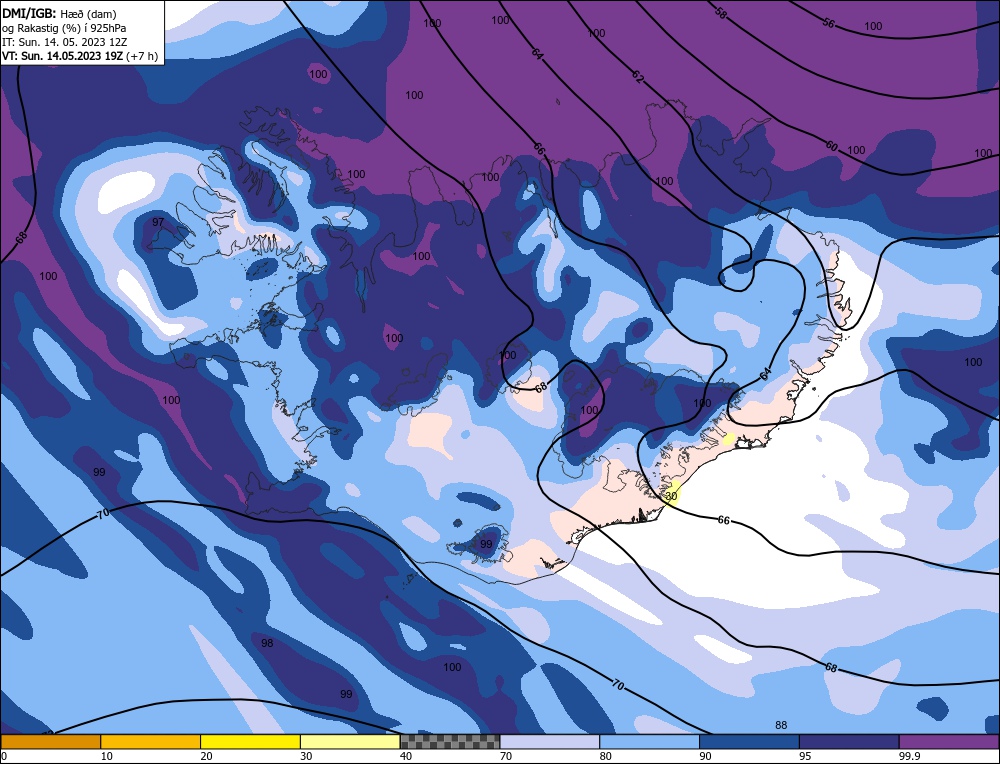Click the '10' legend tick label

[106, 756]
